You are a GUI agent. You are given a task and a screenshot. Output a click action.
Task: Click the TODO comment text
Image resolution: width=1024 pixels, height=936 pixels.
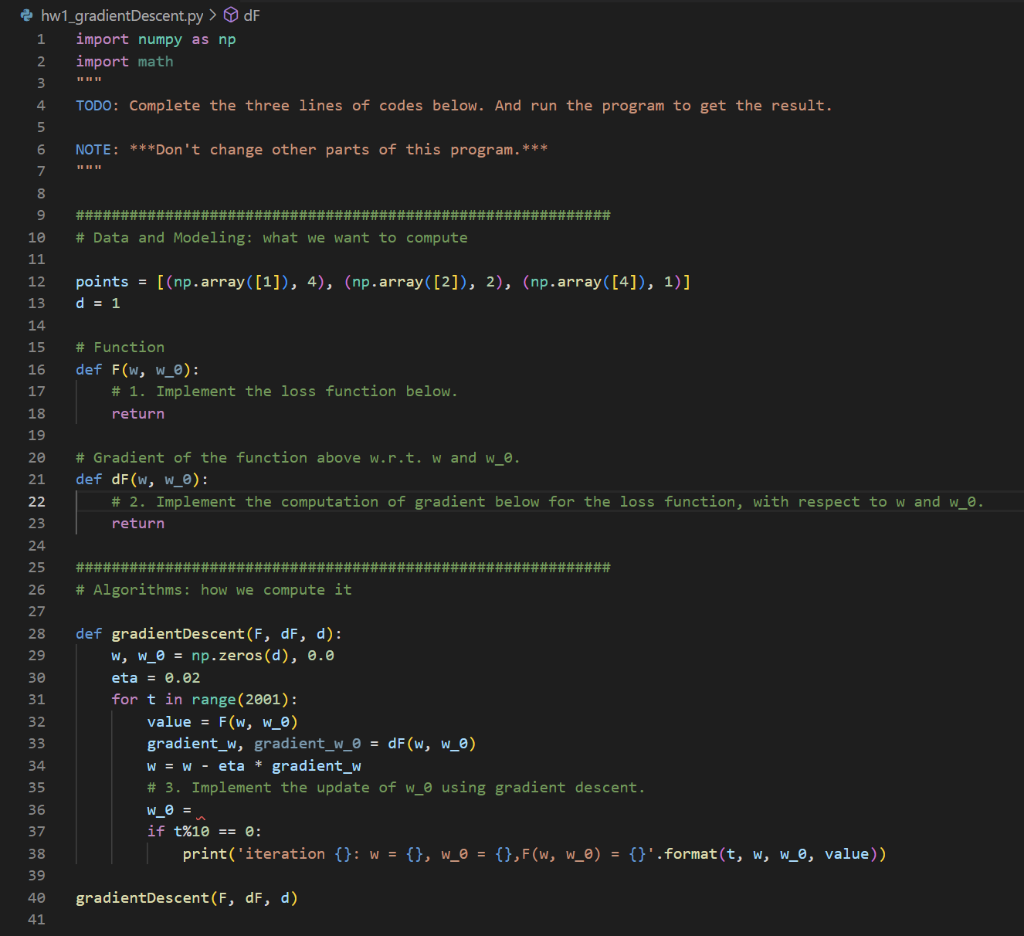454,106
